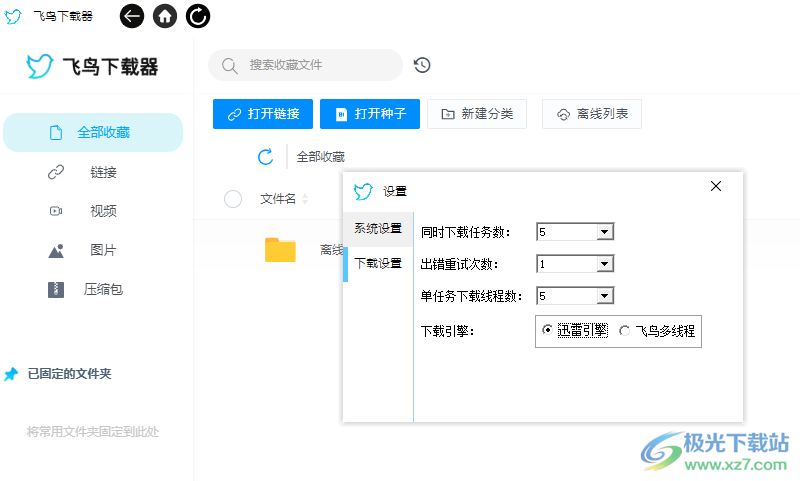Click the 单任务下载线程数 label

471,296
